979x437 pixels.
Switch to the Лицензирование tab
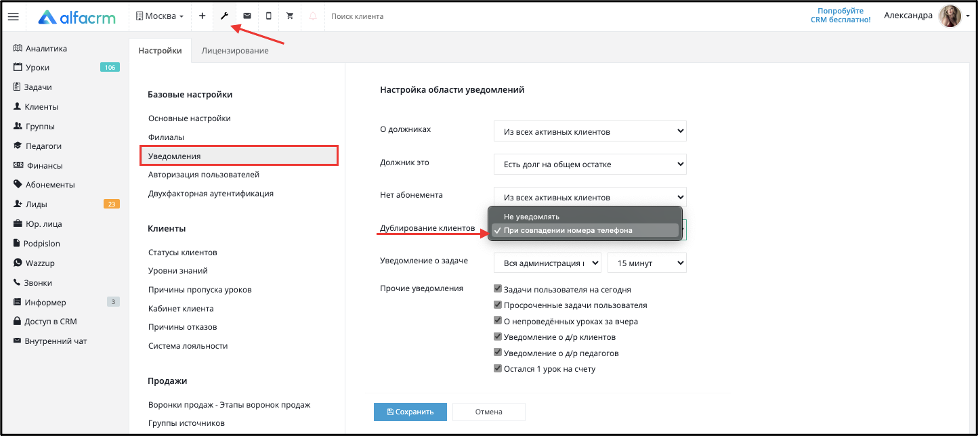(x=235, y=51)
